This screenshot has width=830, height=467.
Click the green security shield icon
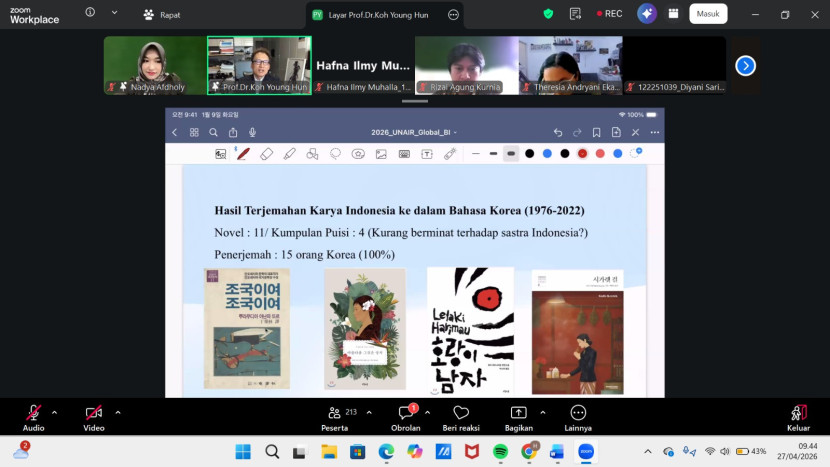tap(548, 14)
